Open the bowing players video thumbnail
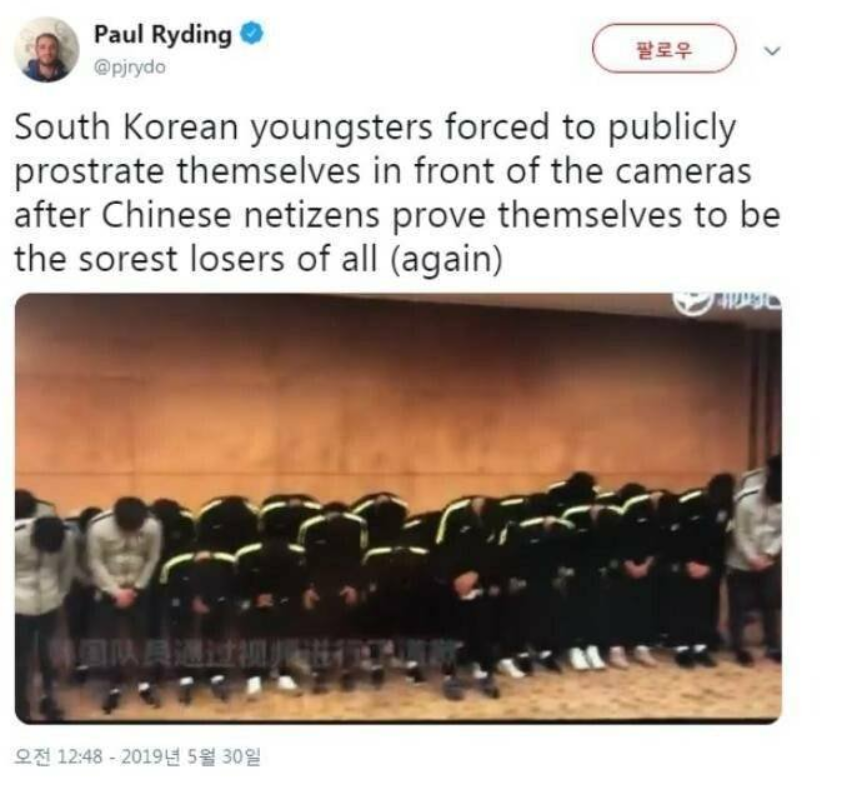Viewport: 859px width, 791px height. [x=398, y=508]
